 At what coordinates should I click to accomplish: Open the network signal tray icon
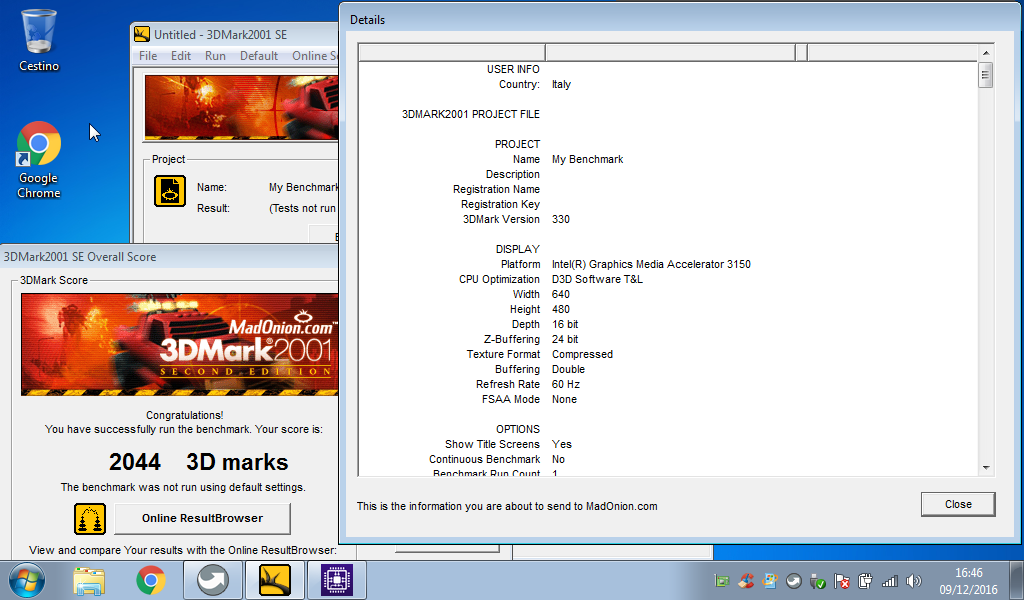tap(889, 580)
